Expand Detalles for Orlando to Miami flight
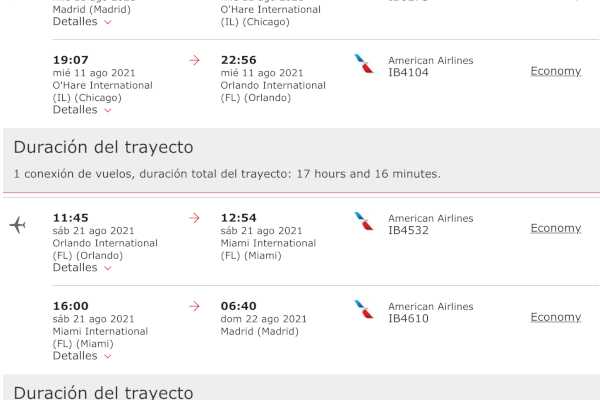600x400 pixels. [82, 268]
